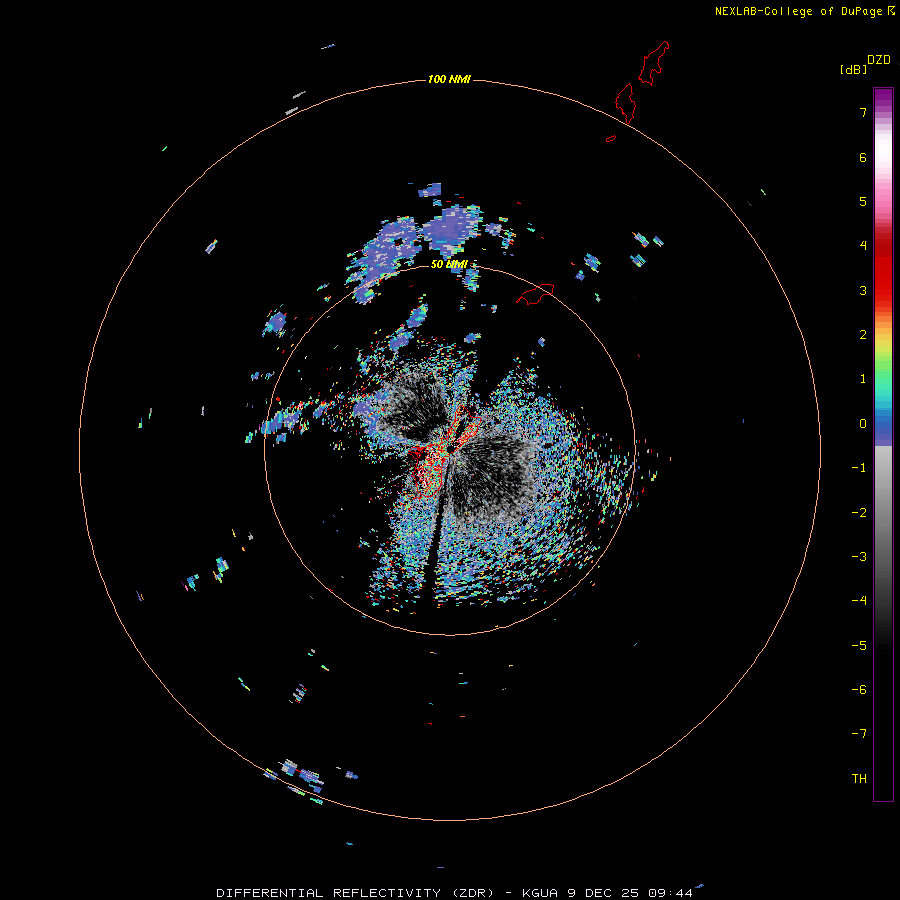Viewport: 900px width, 900px height.
Task: Click the red island outline on the 50 NMI ring
Action: coord(535,293)
